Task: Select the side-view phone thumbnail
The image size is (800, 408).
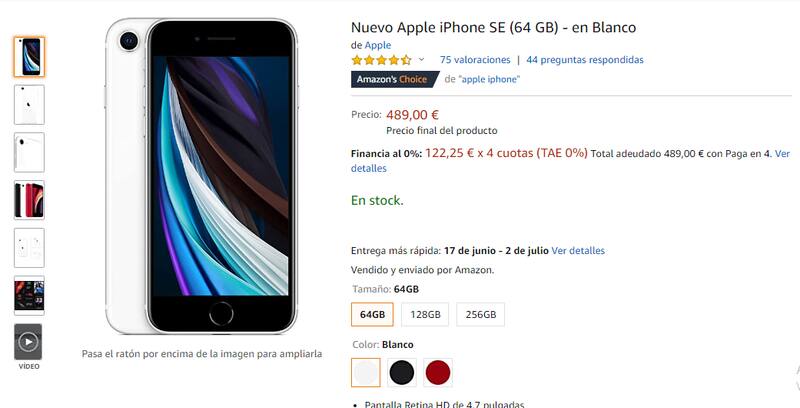Action: (x=29, y=152)
